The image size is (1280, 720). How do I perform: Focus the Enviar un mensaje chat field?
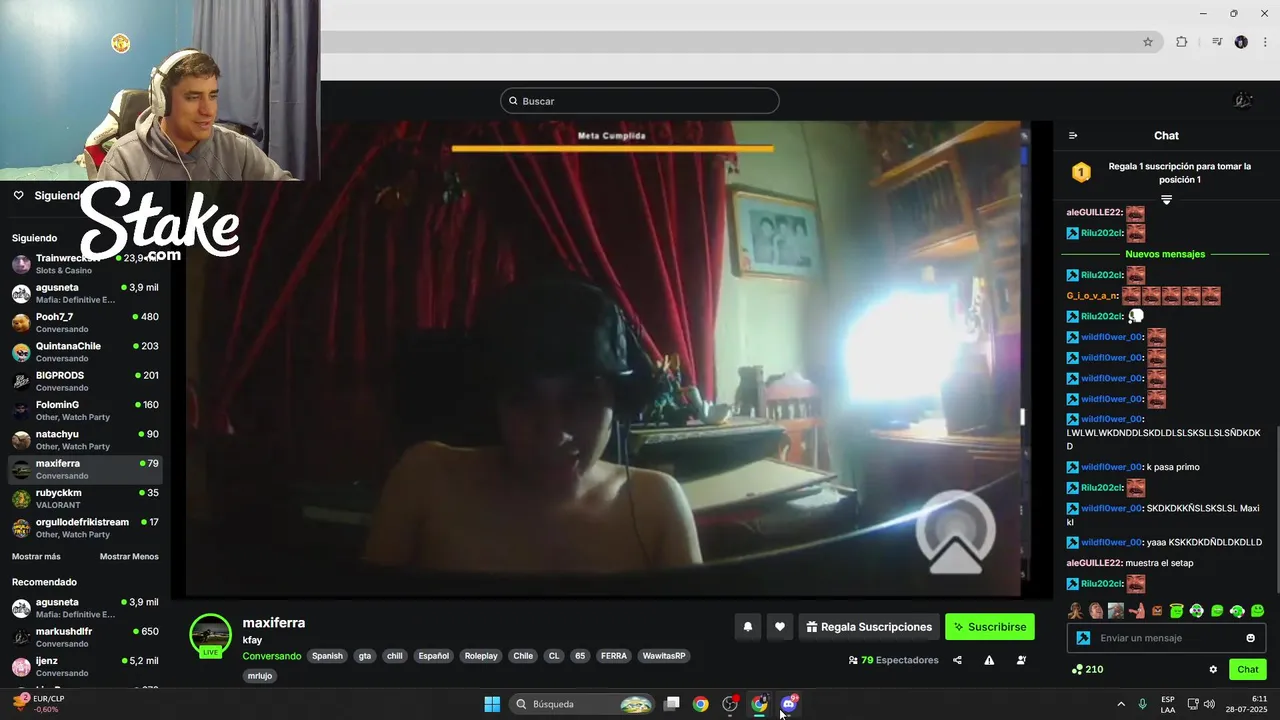click(x=1168, y=638)
